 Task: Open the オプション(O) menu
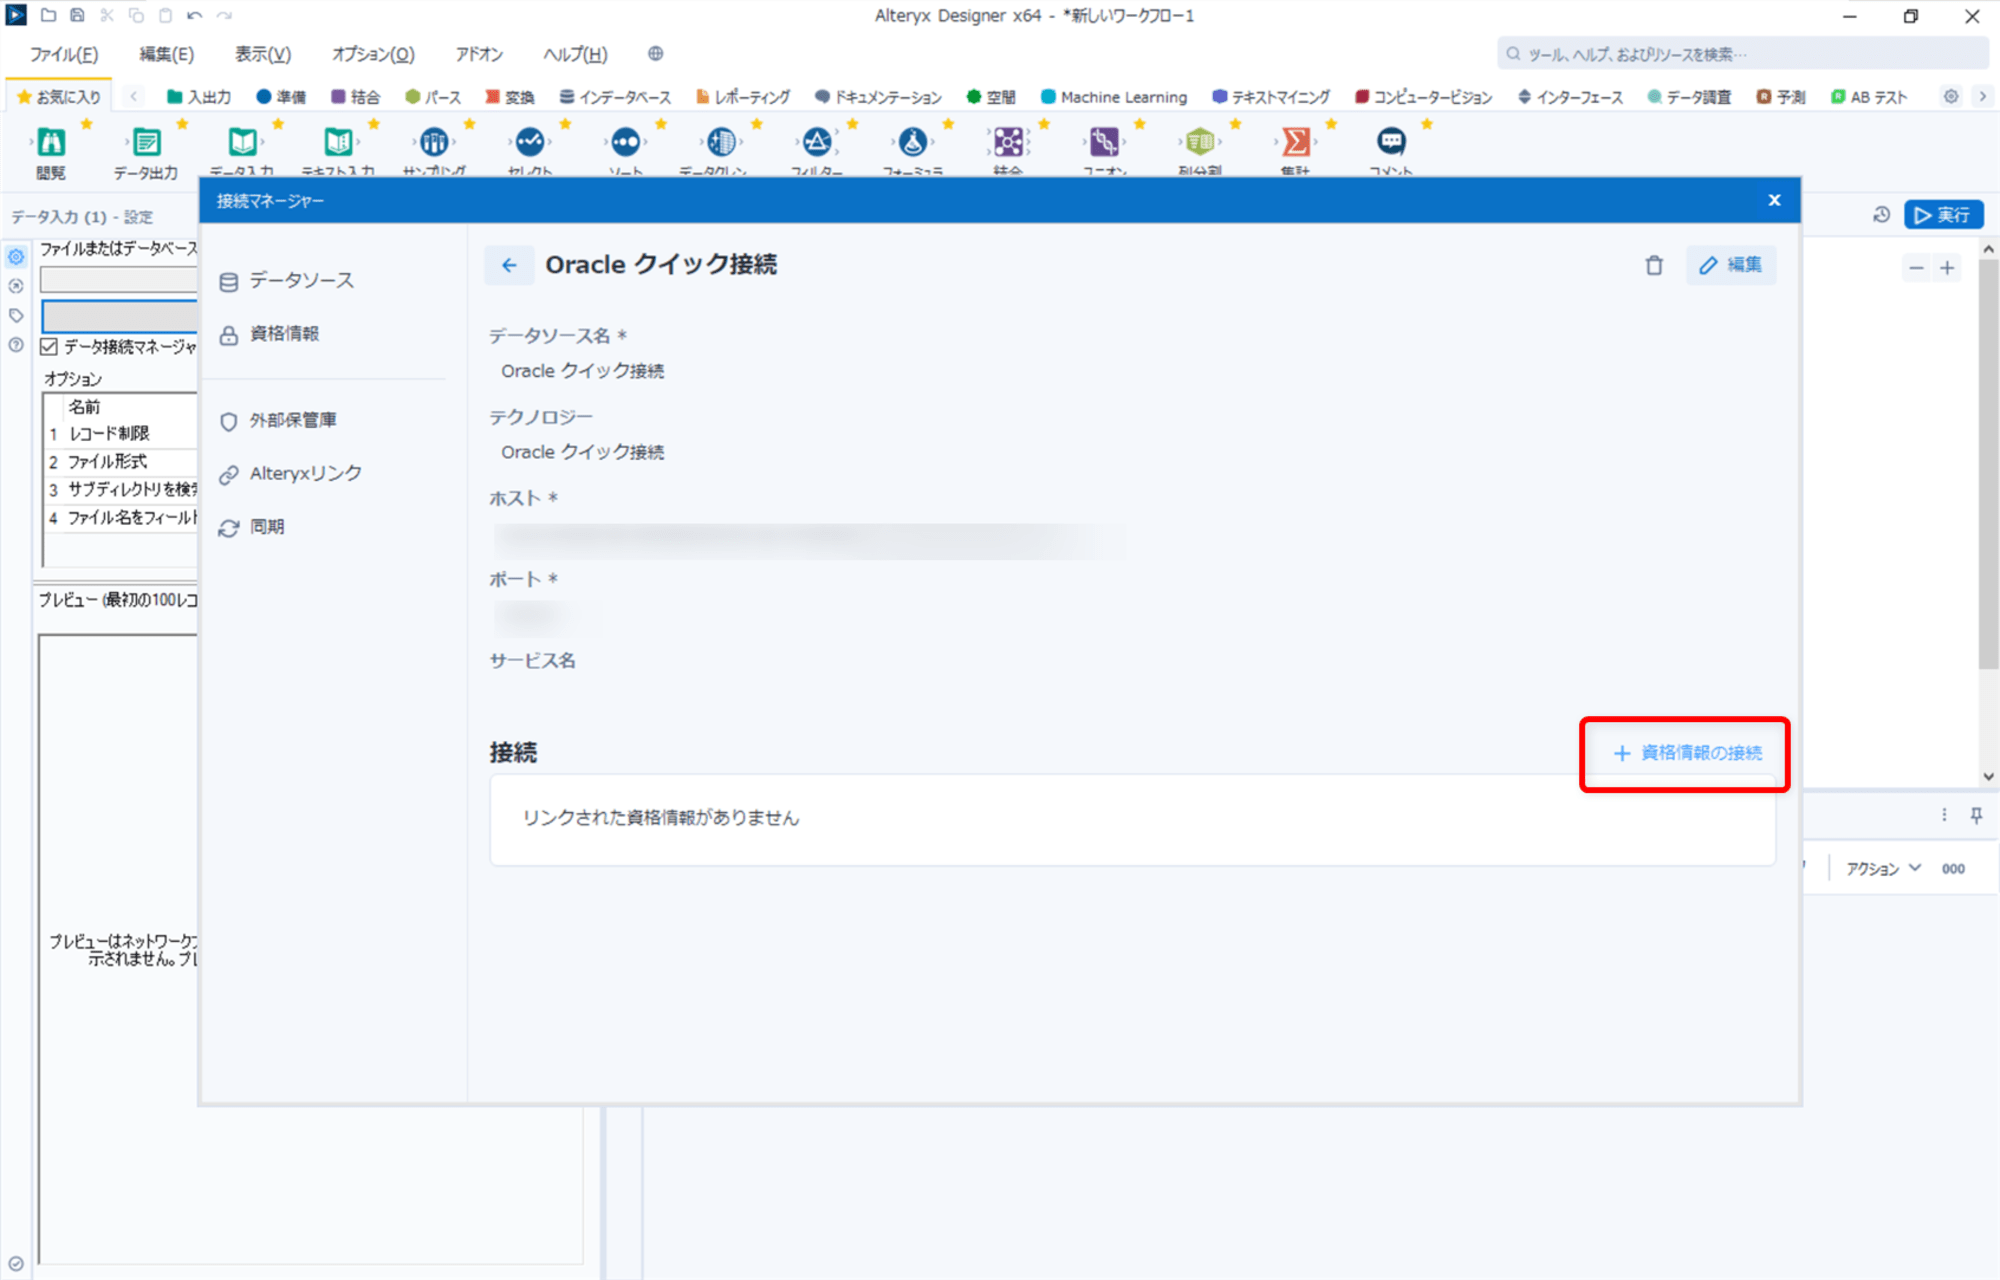[x=373, y=54]
